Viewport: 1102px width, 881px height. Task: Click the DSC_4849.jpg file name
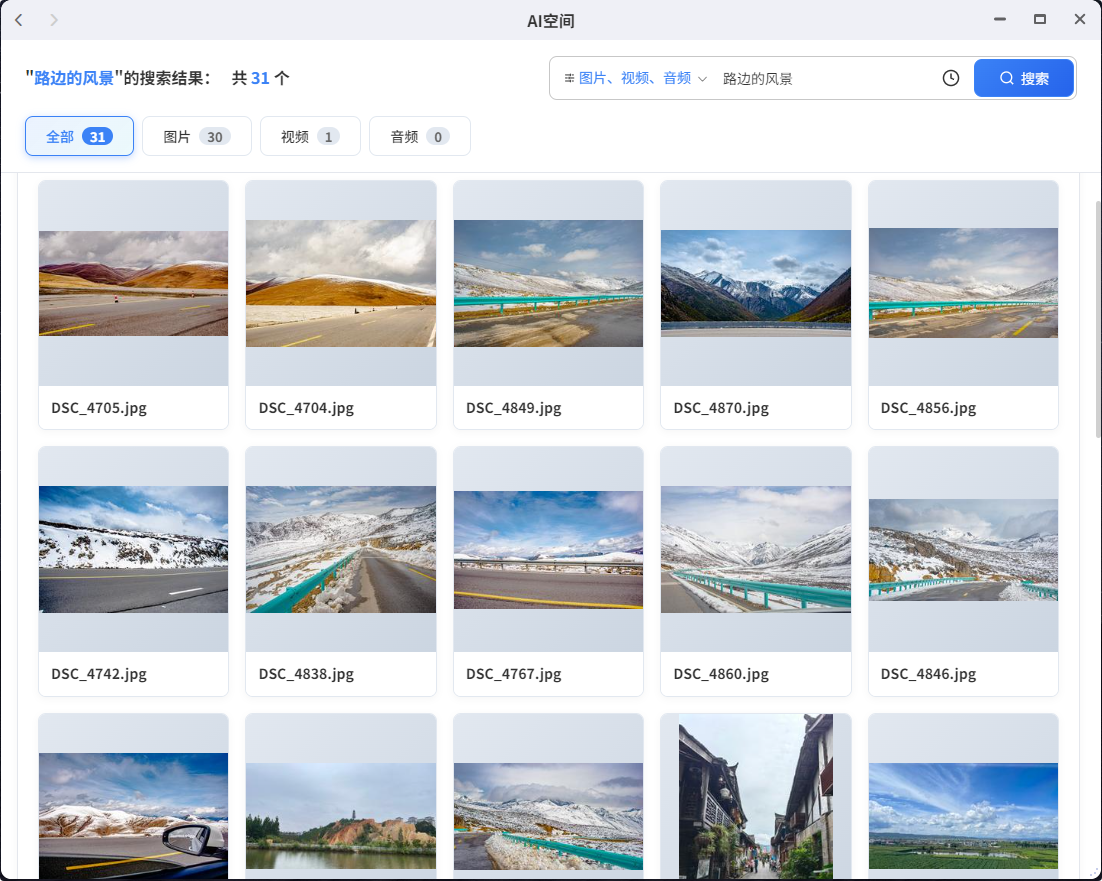click(x=514, y=408)
